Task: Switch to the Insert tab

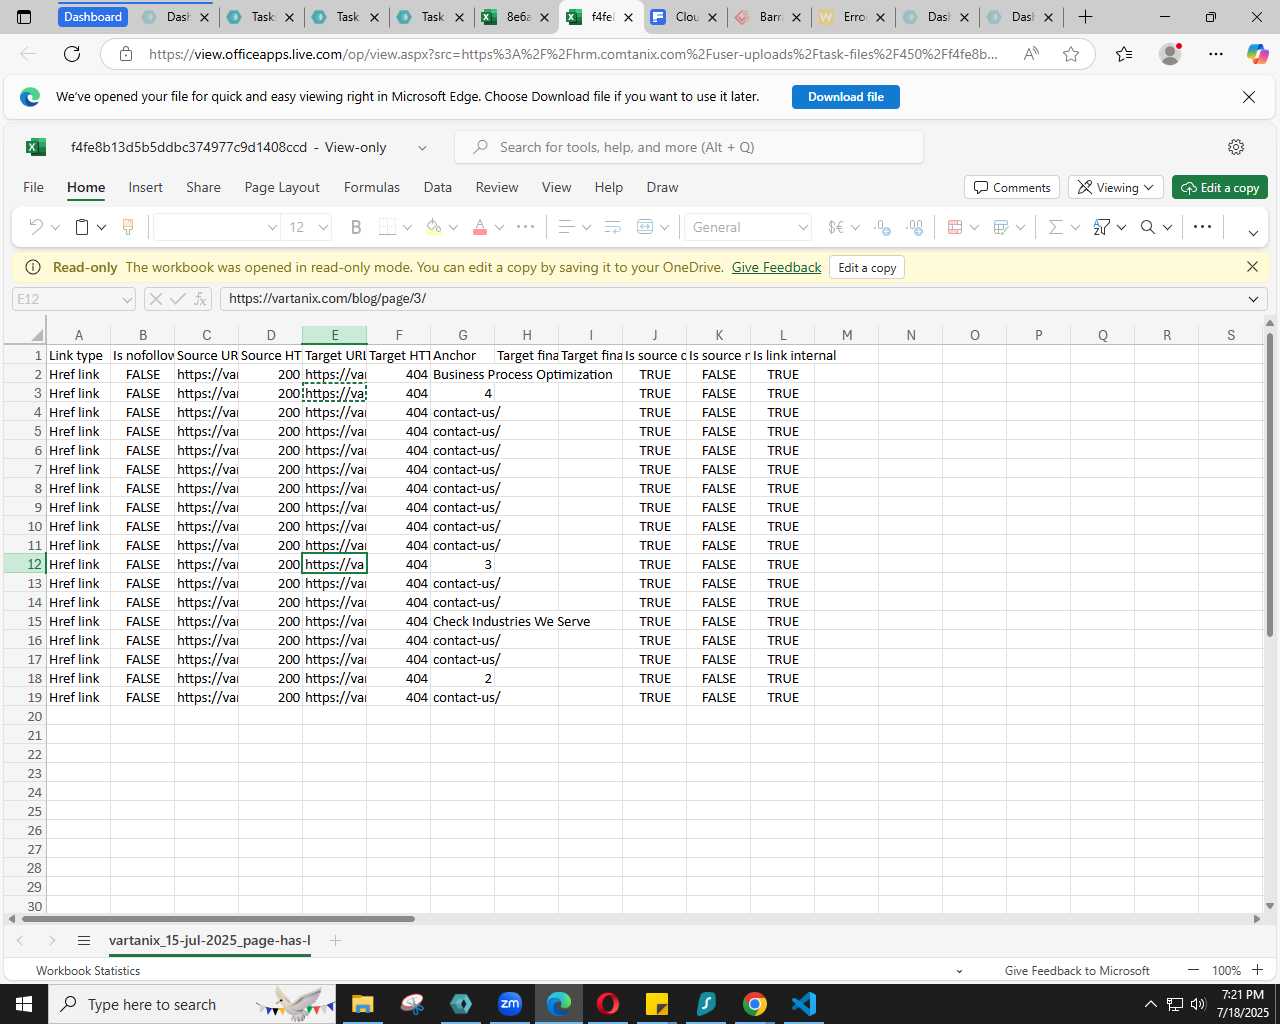Action: pyautogui.click(x=145, y=187)
